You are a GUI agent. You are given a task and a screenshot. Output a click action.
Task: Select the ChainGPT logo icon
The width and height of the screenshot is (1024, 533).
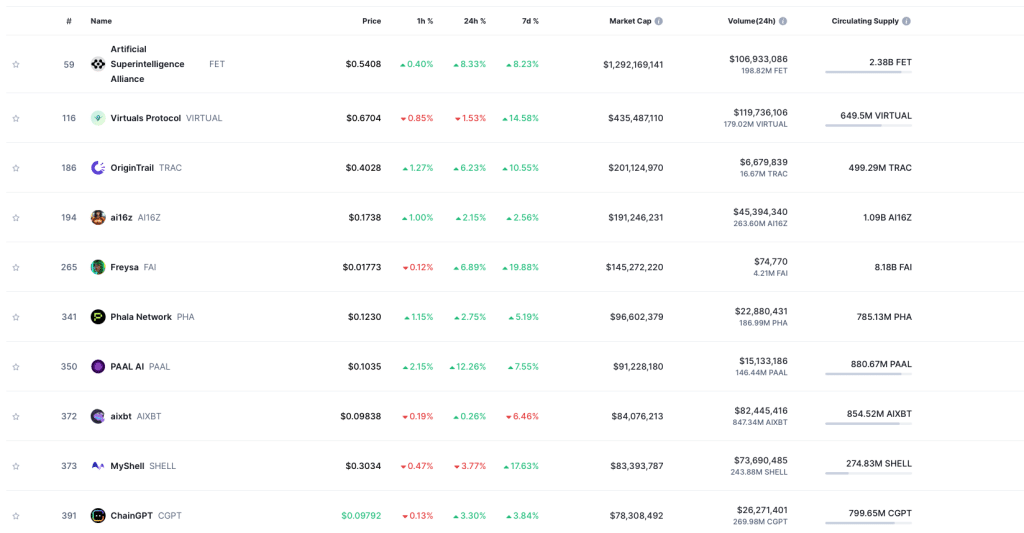click(x=98, y=515)
